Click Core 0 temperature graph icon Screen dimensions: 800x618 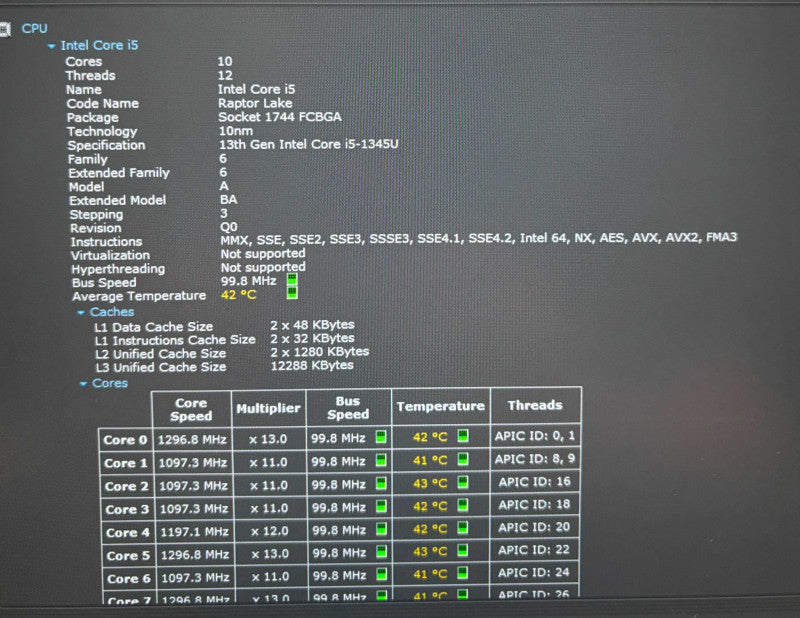[463, 436]
